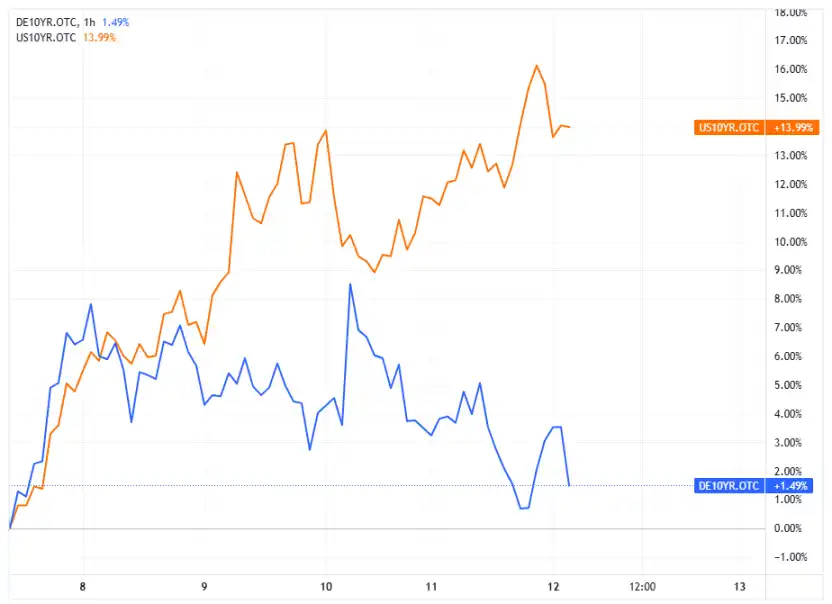
Task: Select the orange US10YR.OTC series tag
Action: pos(727,127)
